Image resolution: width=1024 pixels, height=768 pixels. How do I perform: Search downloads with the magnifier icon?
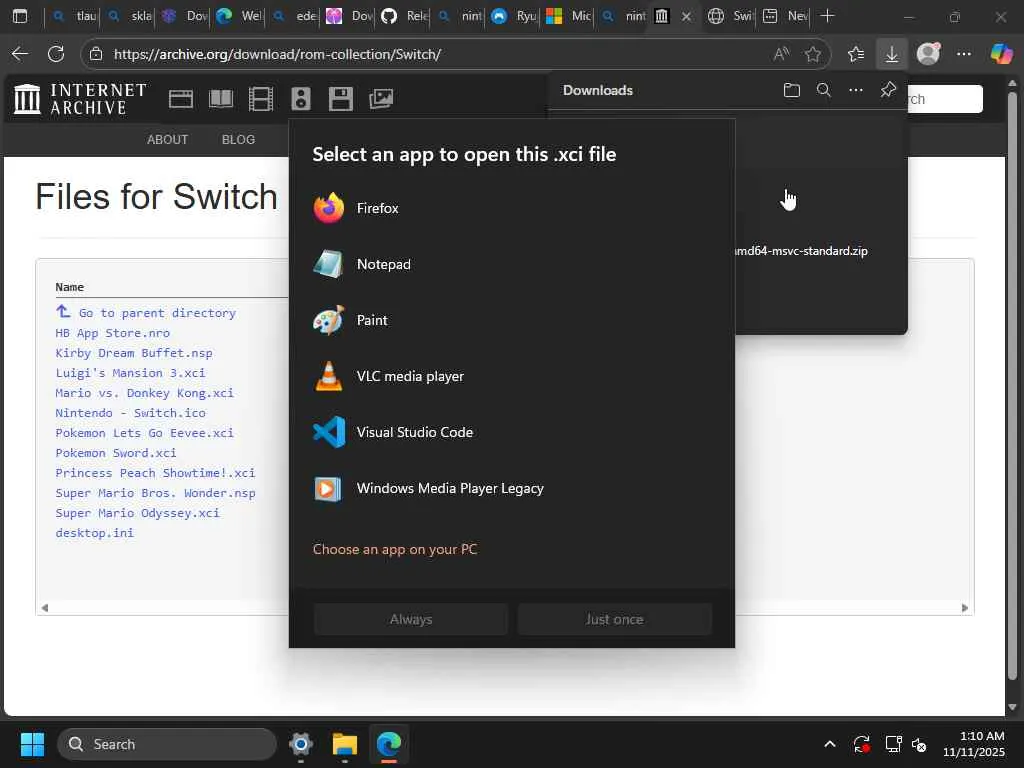(x=824, y=90)
